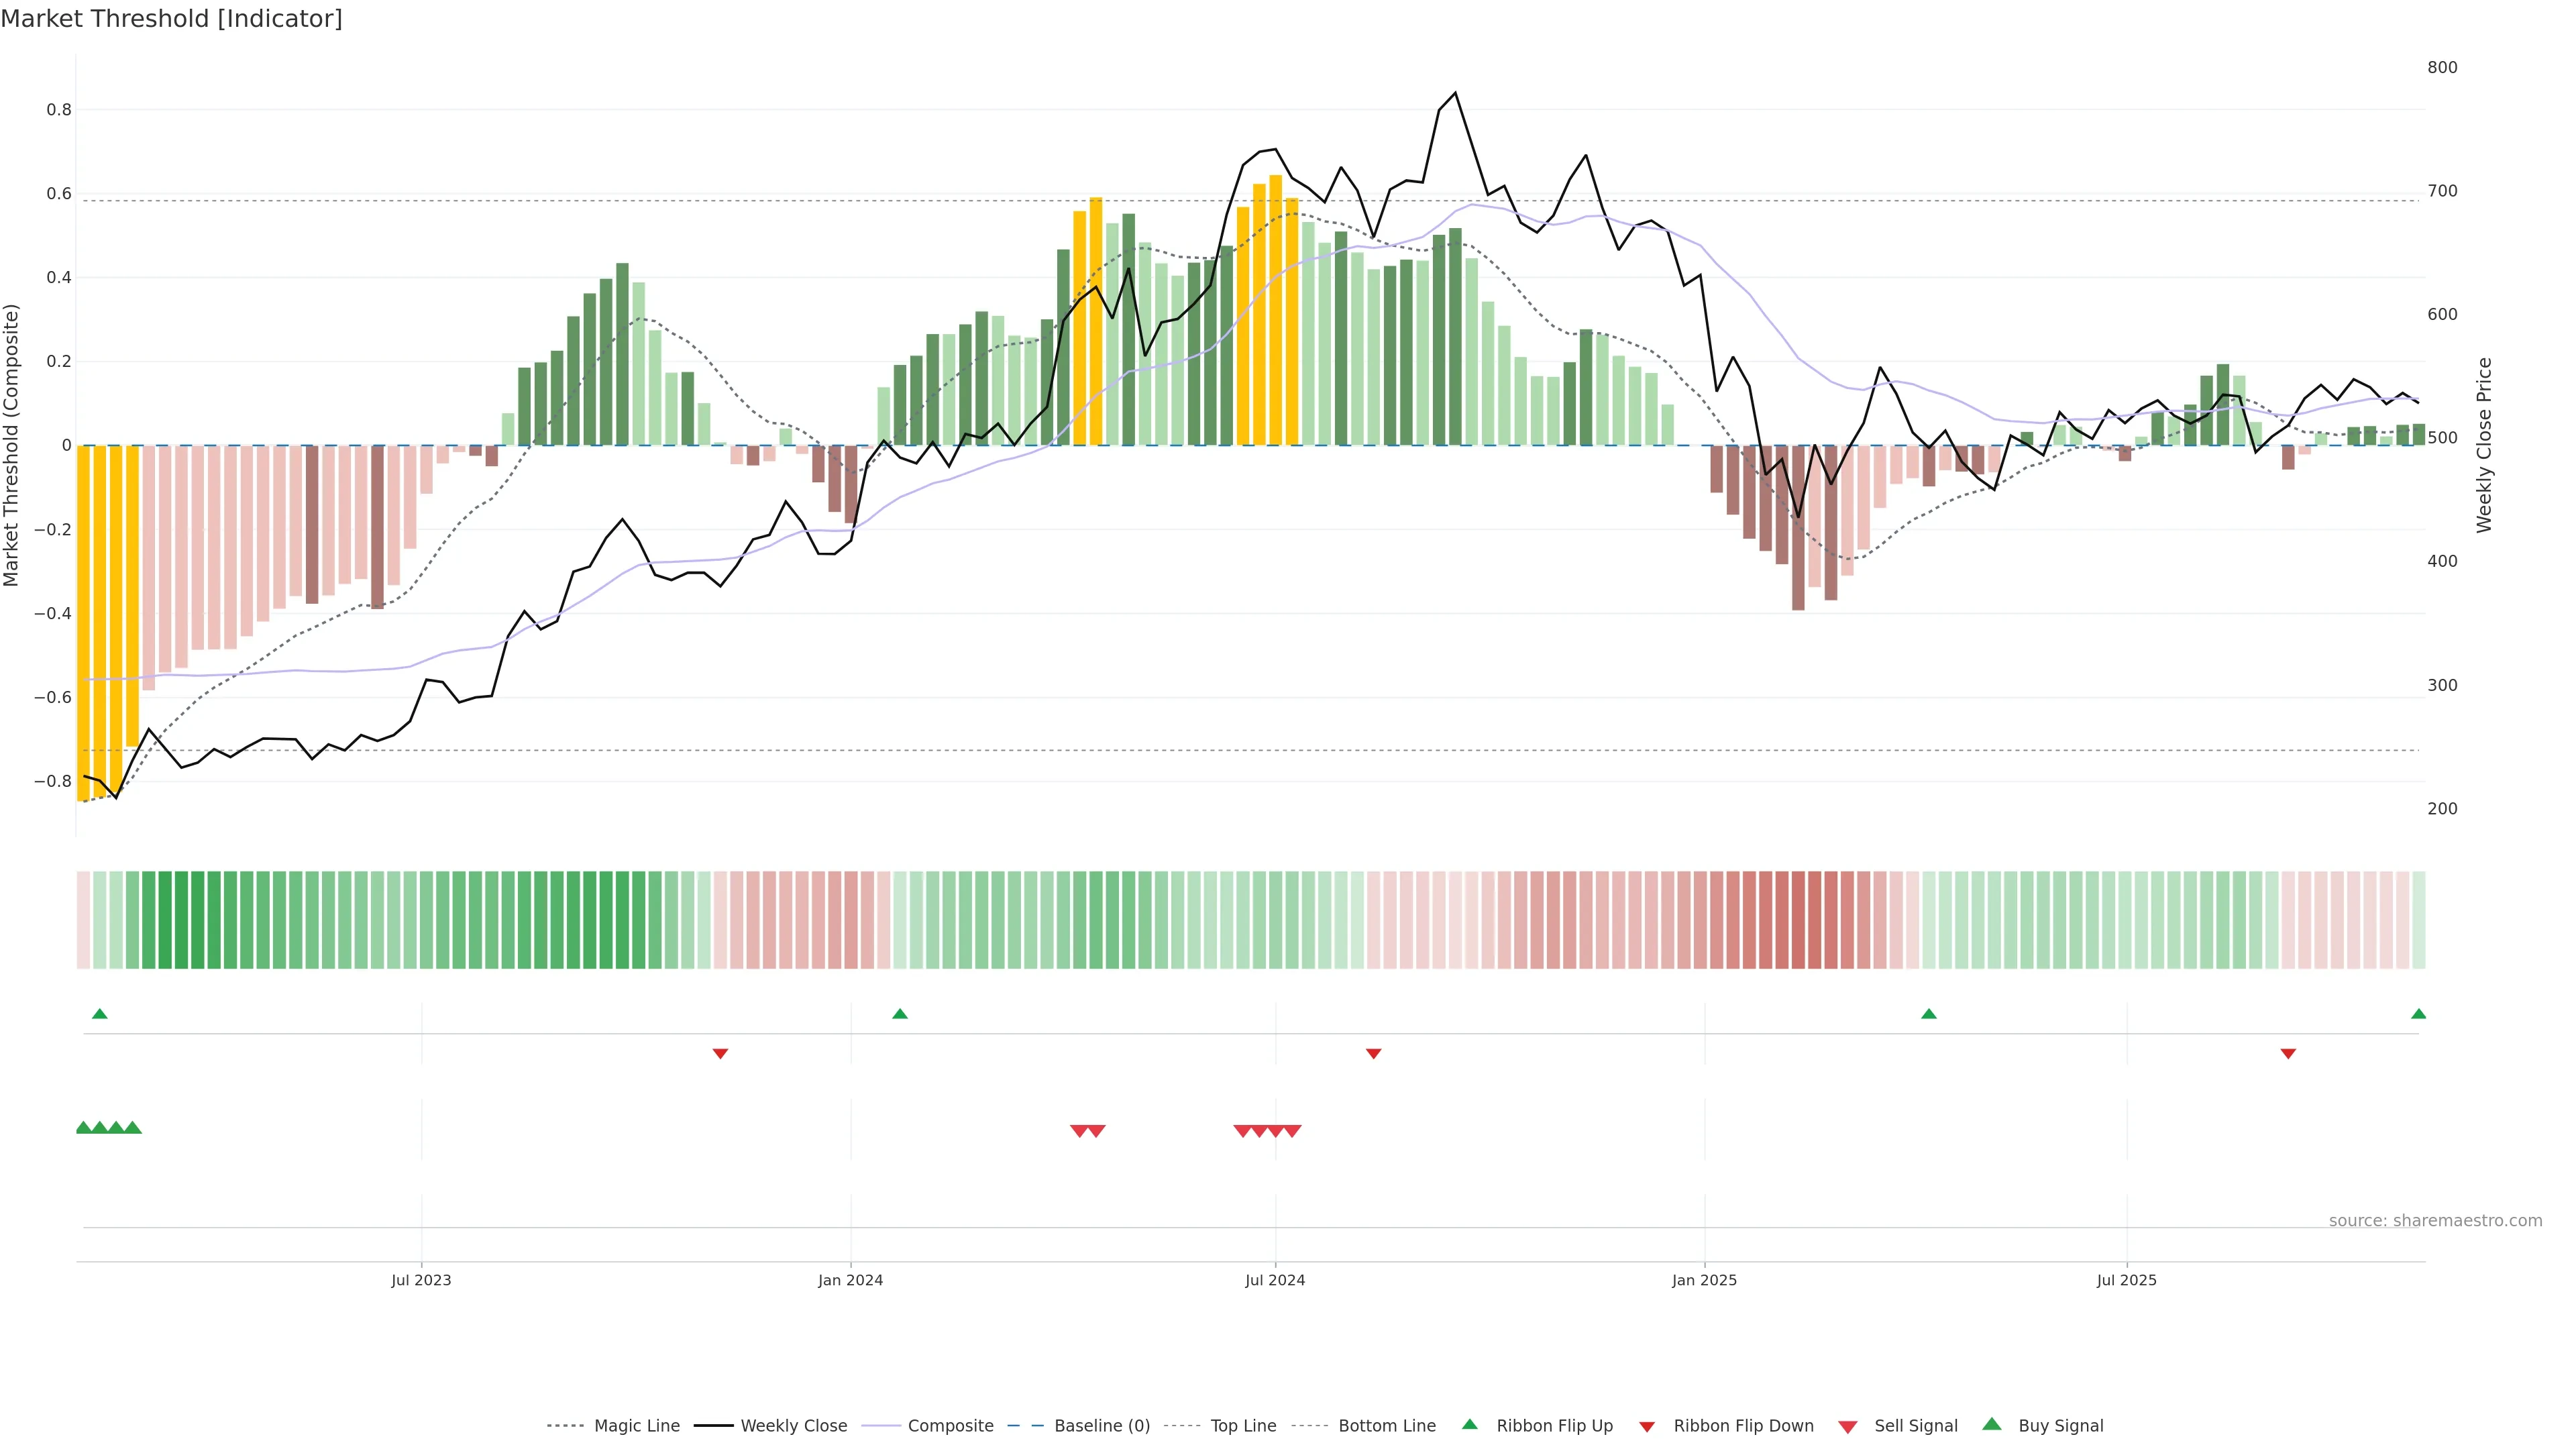Click Baseline (0) legend item
Image resolution: width=2576 pixels, height=1449 pixels.
pyautogui.click(x=1101, y=1426)
